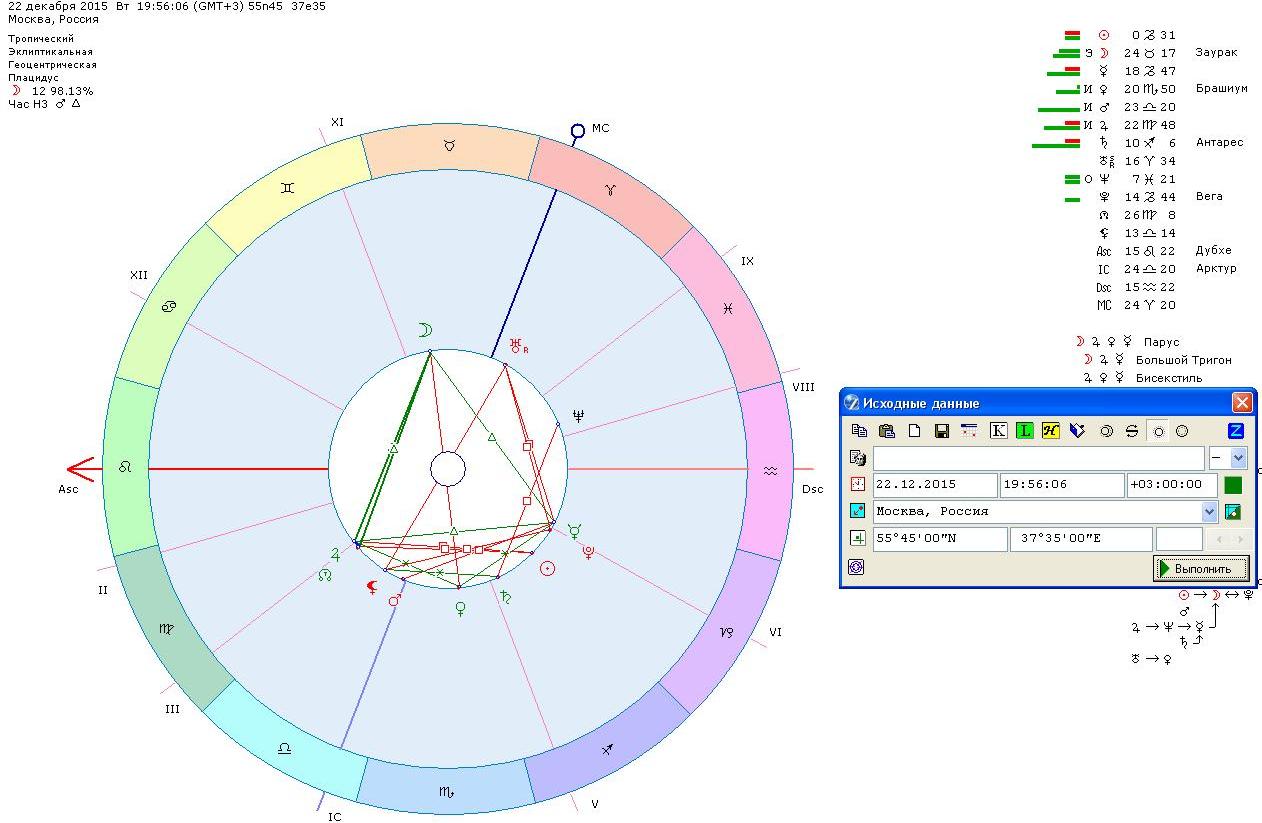Click the green color square
1262x823 pixels.
click(x=1233, y=485)
